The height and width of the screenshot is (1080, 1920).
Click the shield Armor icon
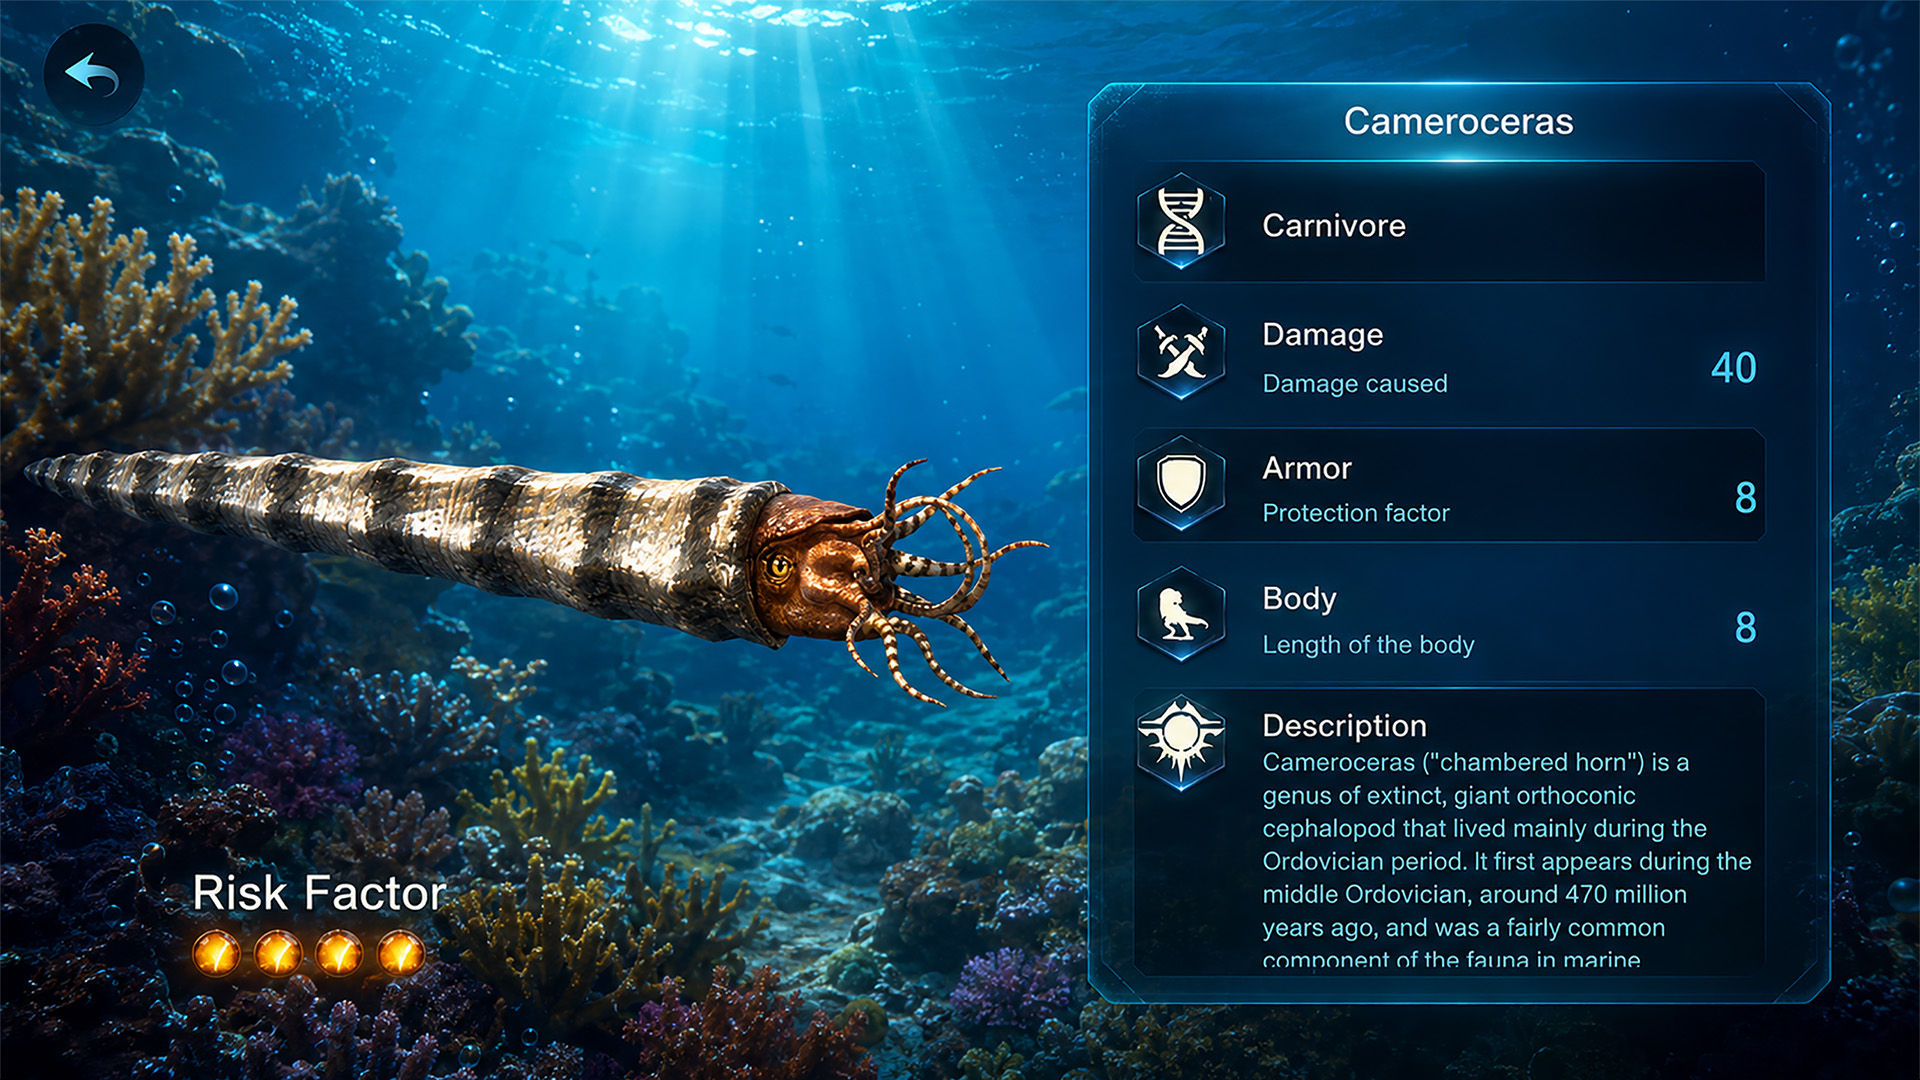1181,482
